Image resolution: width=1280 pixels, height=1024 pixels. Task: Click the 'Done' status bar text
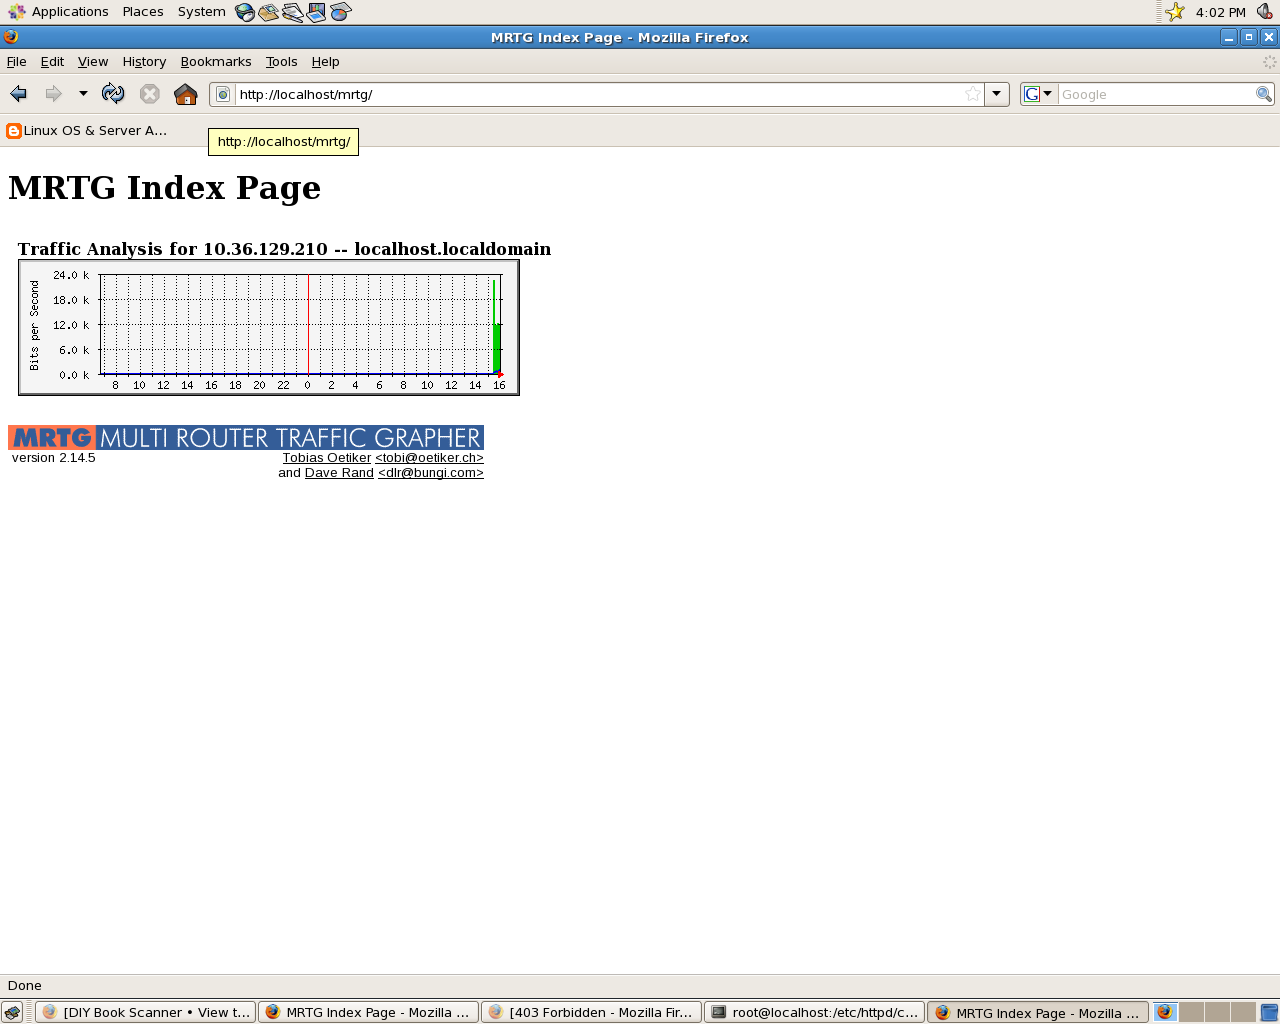click(25, 985)
